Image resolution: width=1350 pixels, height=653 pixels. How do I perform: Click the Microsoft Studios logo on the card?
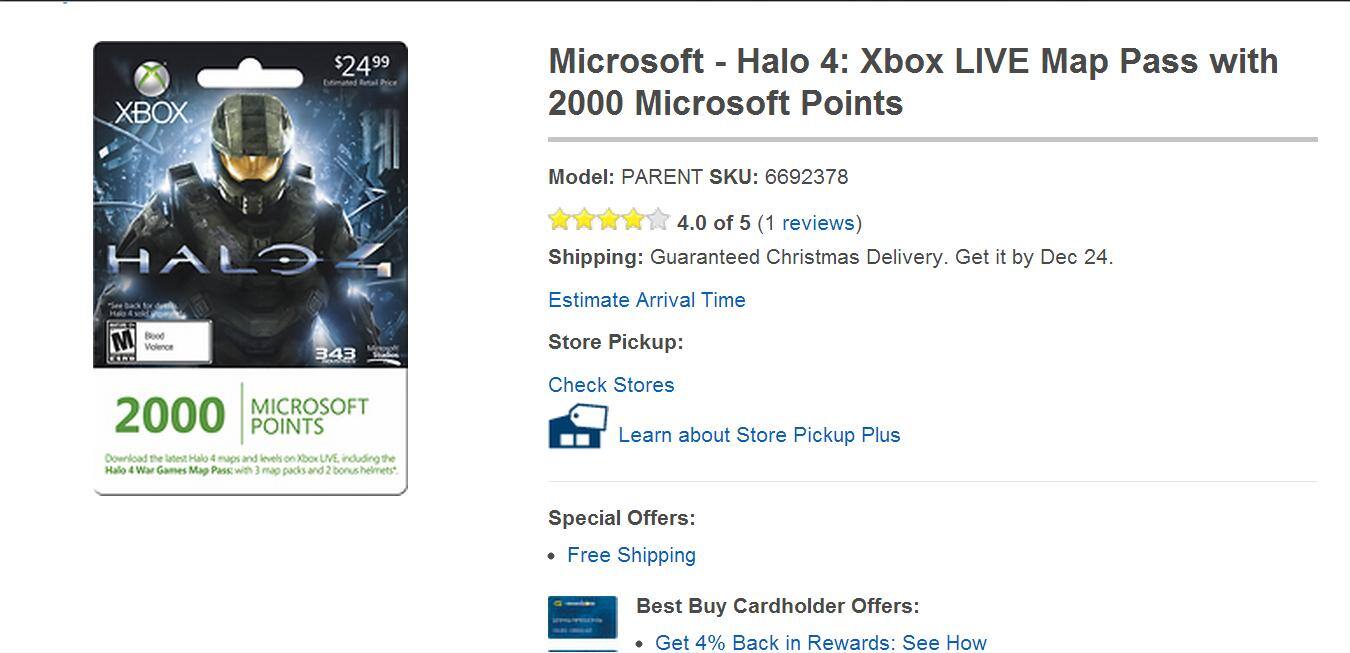pyautogui.click(x=382, y=352)
